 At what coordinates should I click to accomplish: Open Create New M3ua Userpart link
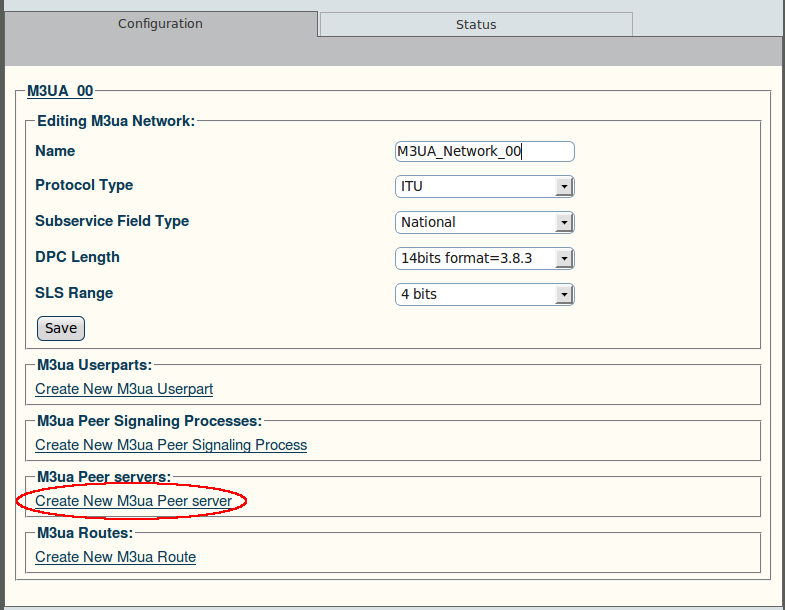[124, 389]
